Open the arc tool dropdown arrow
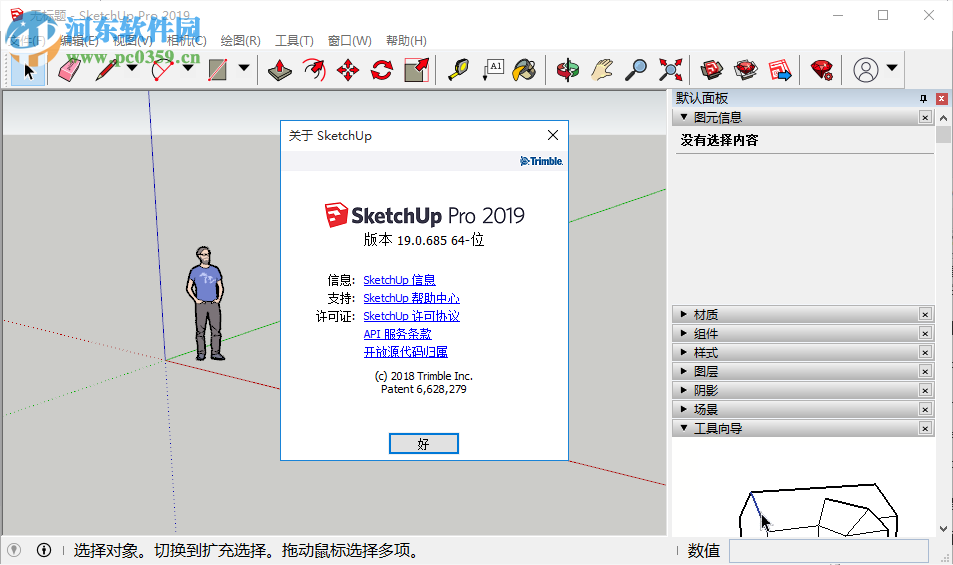953x565 pixels. [x=188, y=68]
